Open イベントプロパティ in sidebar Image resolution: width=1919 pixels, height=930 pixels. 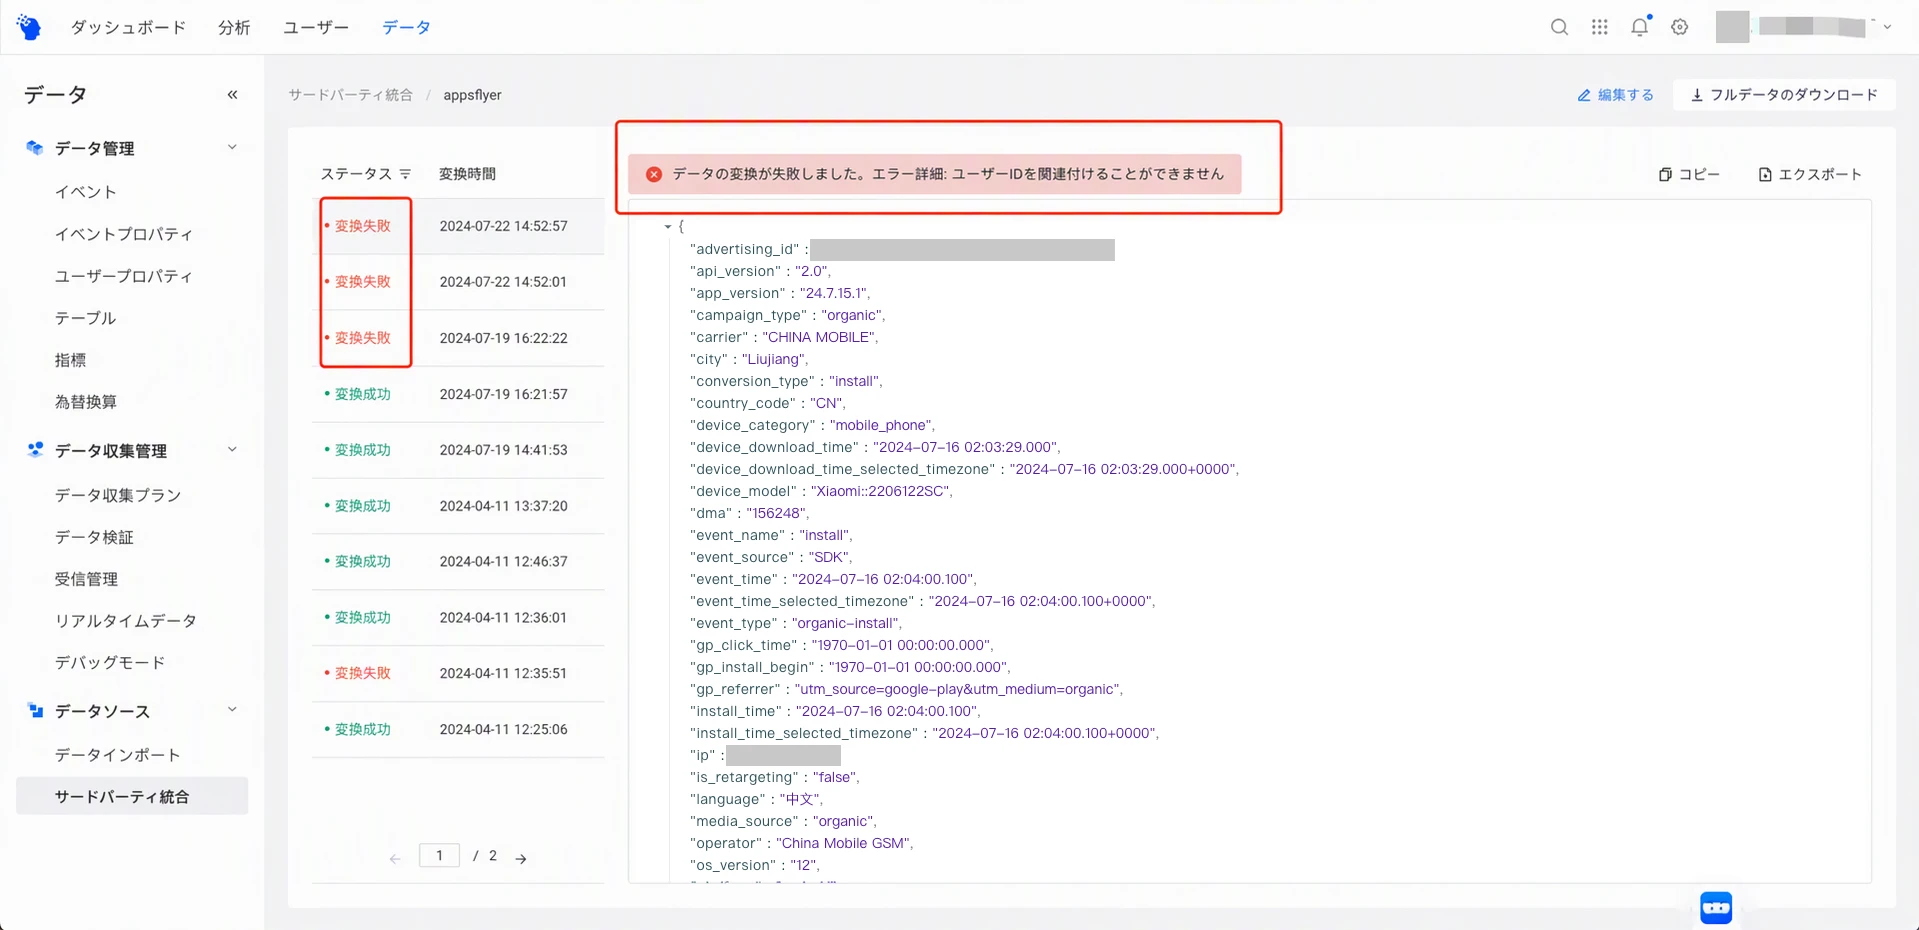(124, 234)
